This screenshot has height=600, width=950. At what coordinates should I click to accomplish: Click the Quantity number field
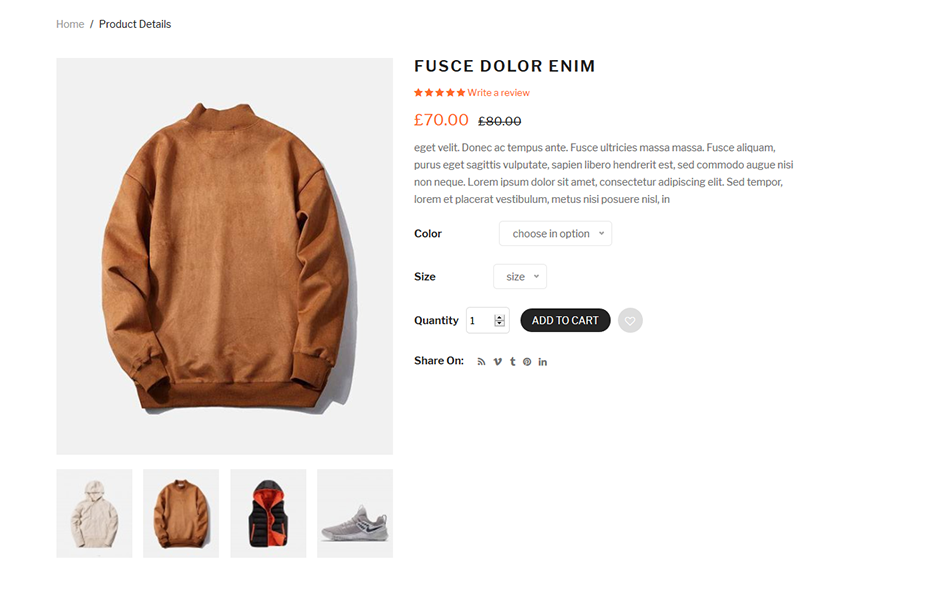(x=479, y=321)
